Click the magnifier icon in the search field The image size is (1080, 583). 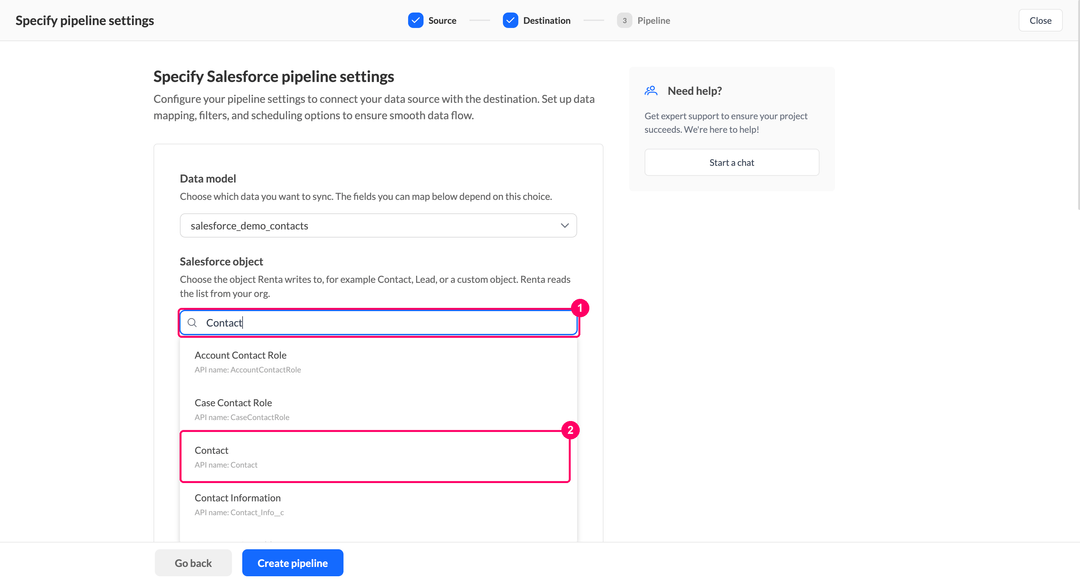(x=192, y=323)
